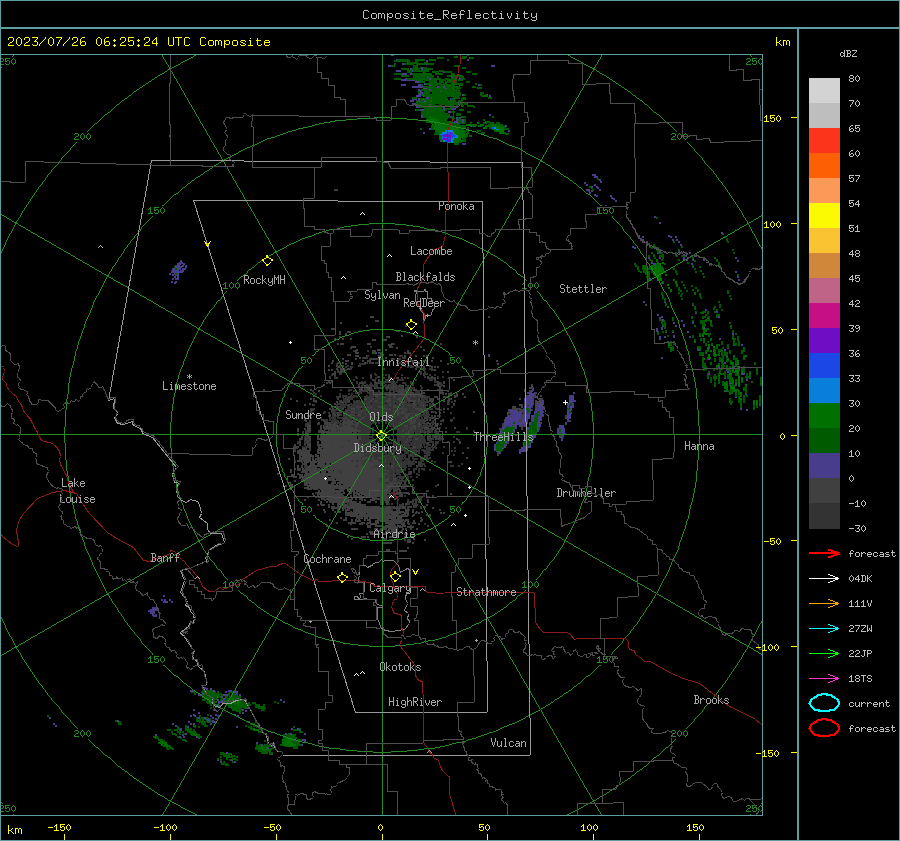Viewport: 900px width, 841px height.
Task: Click the yellow diamond marker above Calgary
Action: pos(395,576)
